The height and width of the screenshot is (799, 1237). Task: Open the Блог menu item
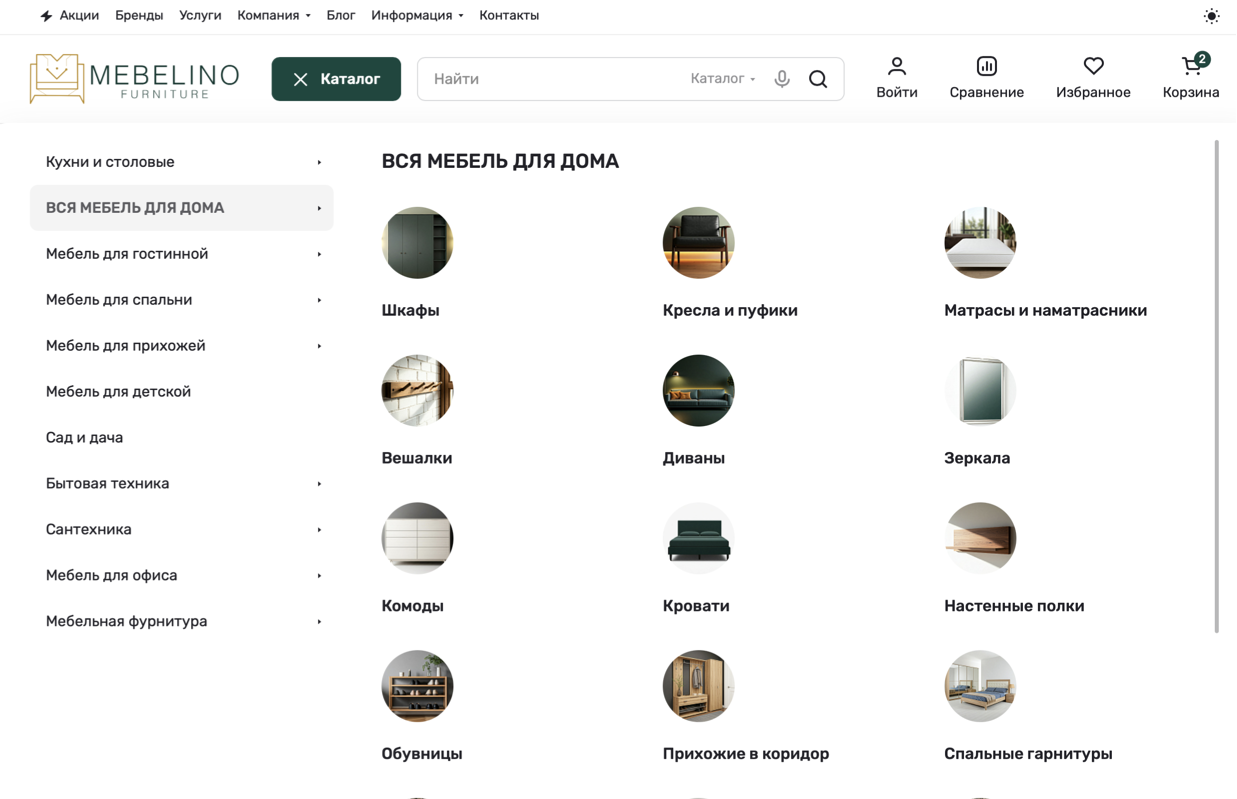point(341,16)
